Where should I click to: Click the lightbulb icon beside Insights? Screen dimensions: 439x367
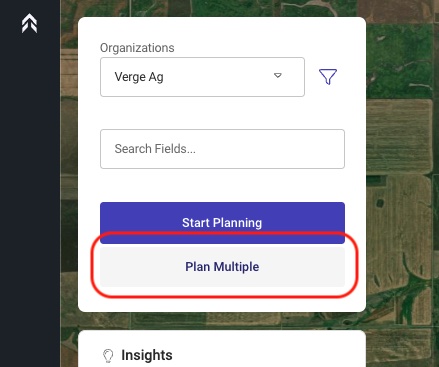pos(108,356)
